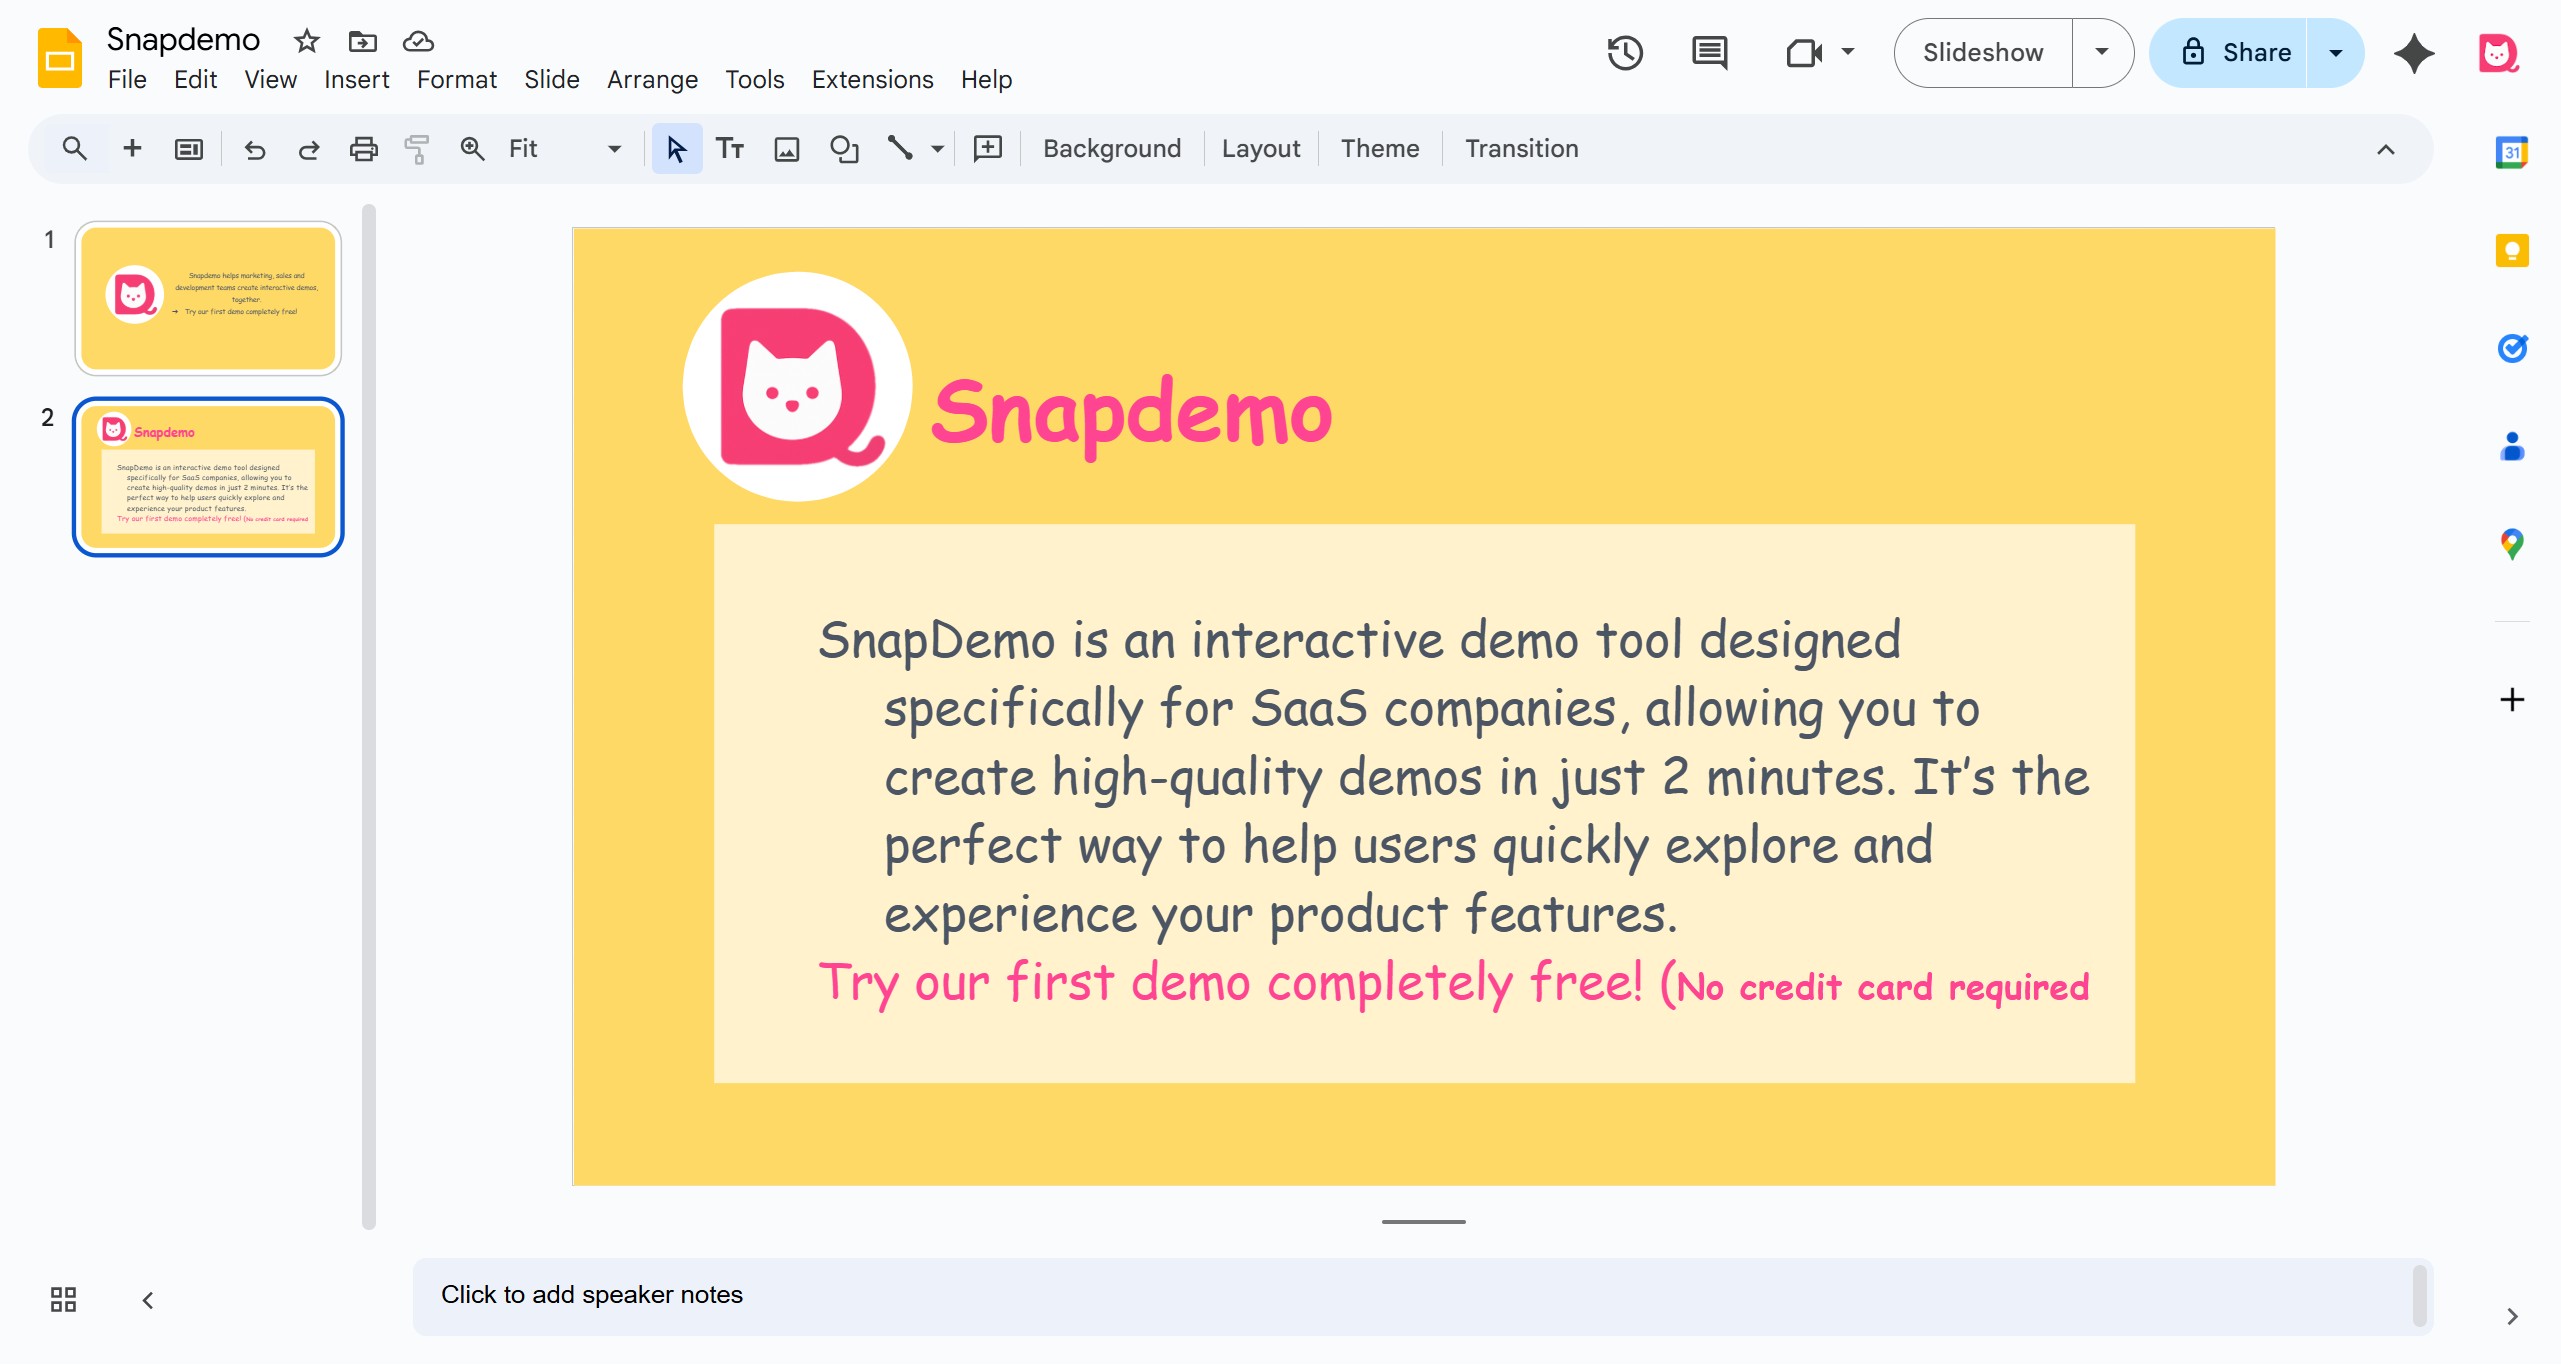Open Google Keep side panel
Image resolution: width=2561 pixels, height=1365 pixels.
click(2512, 250)
